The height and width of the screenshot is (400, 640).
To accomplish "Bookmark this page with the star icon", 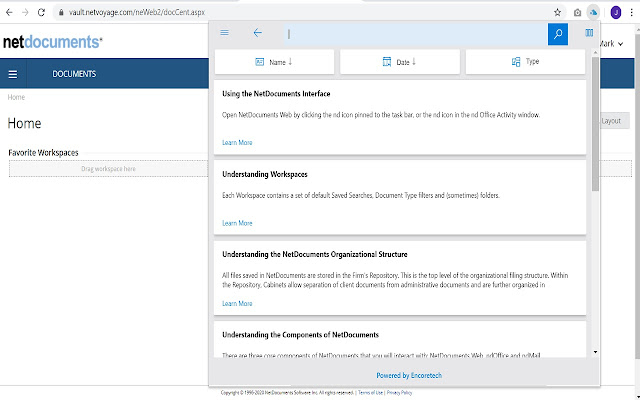I will (558, 13).
